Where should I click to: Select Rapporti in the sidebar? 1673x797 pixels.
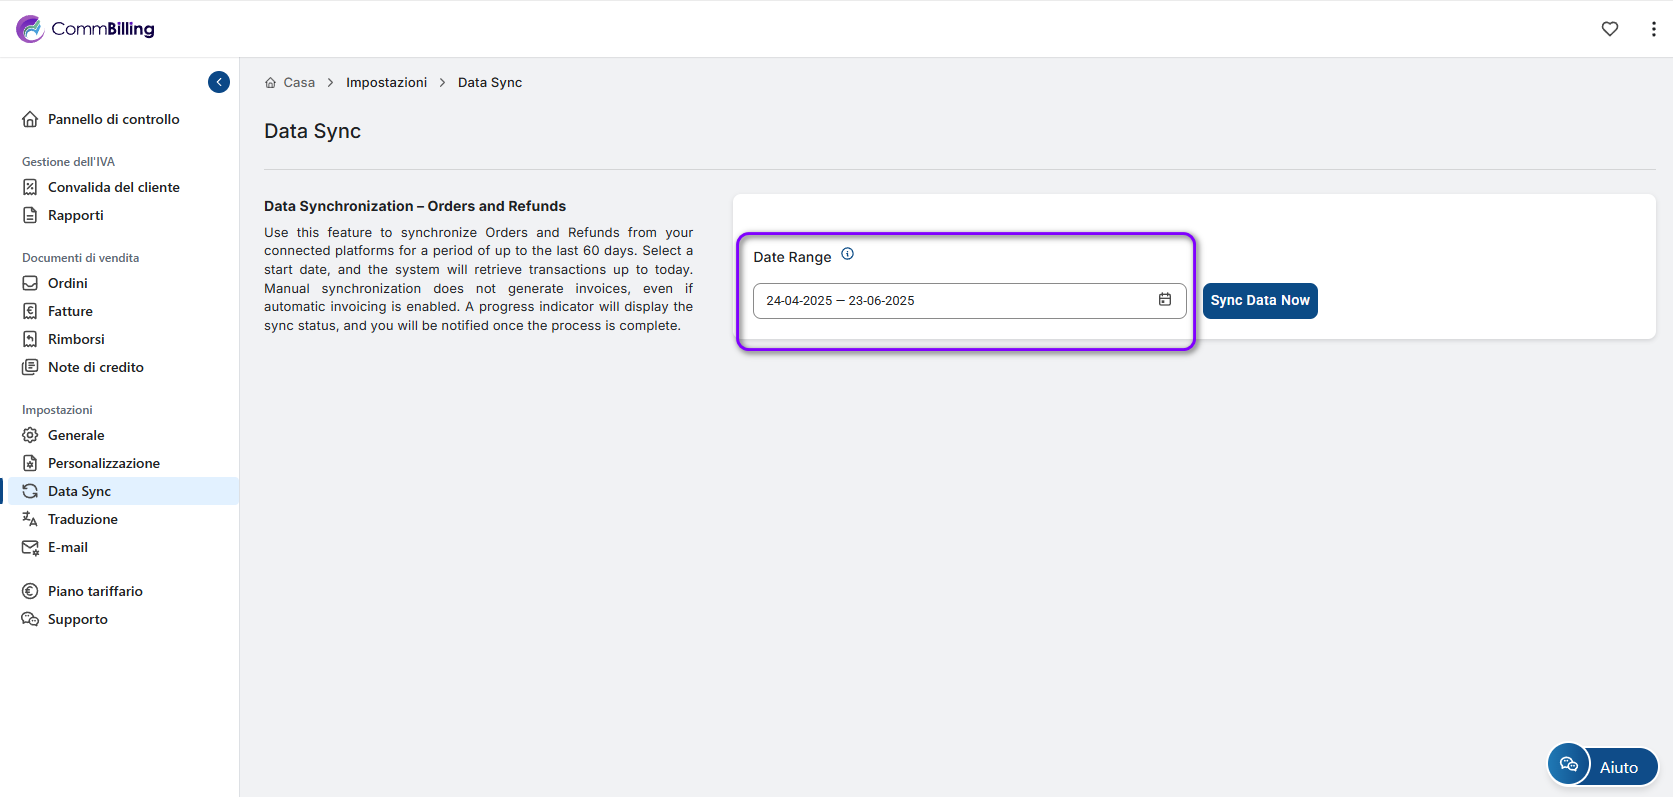(75, 215)
